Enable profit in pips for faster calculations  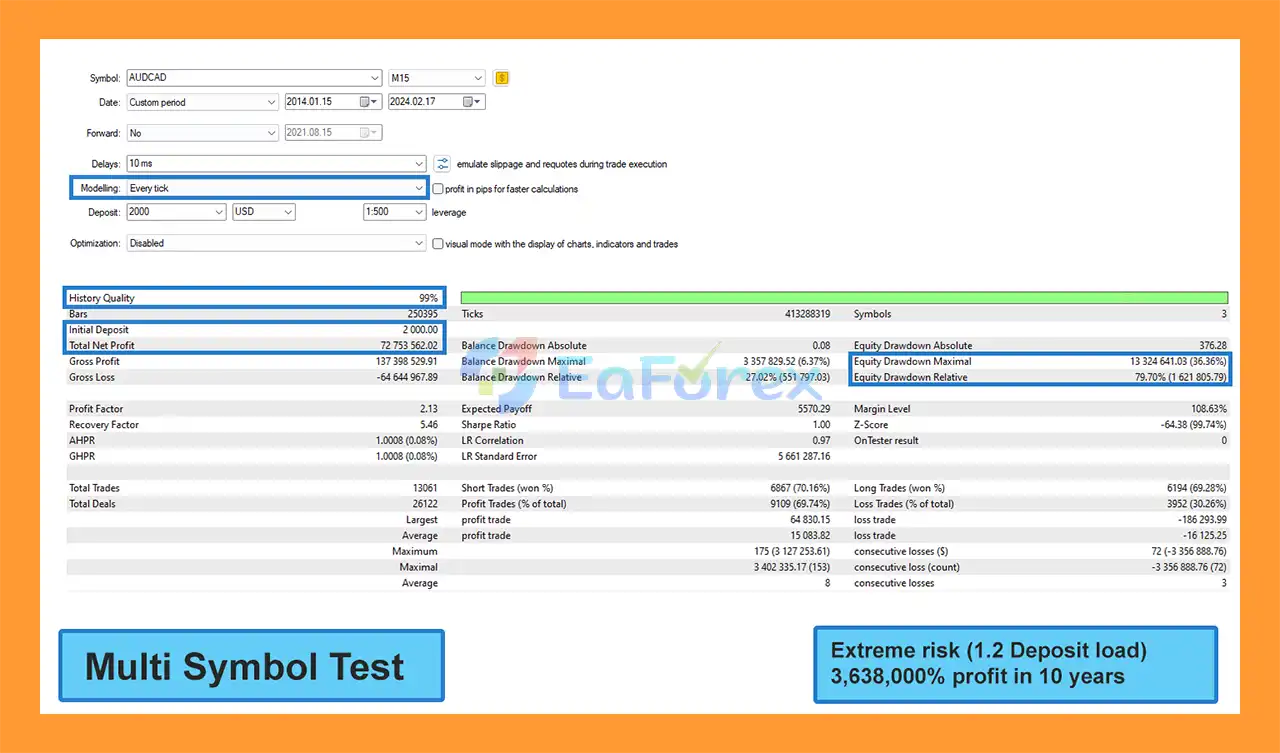point(438,188)
